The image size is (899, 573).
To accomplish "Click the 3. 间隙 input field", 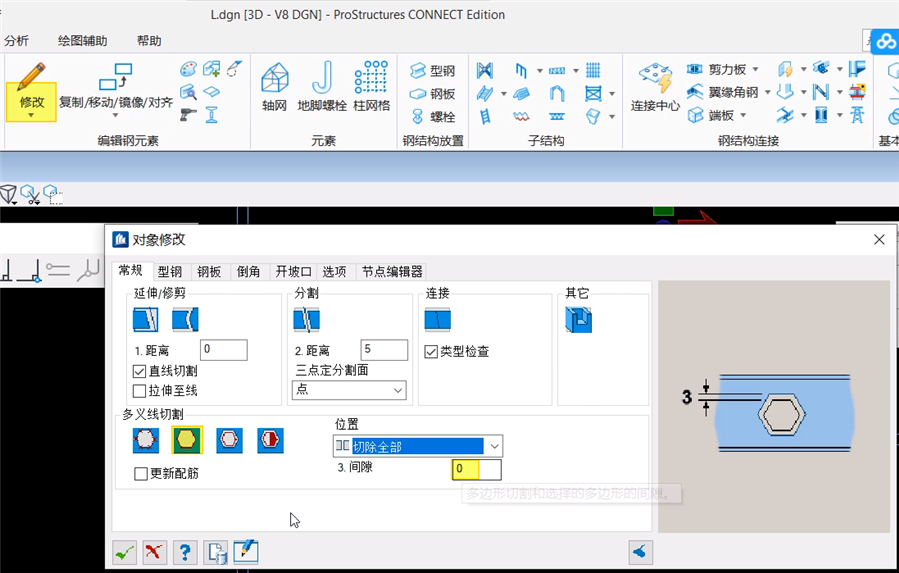I will click(476, 469).
